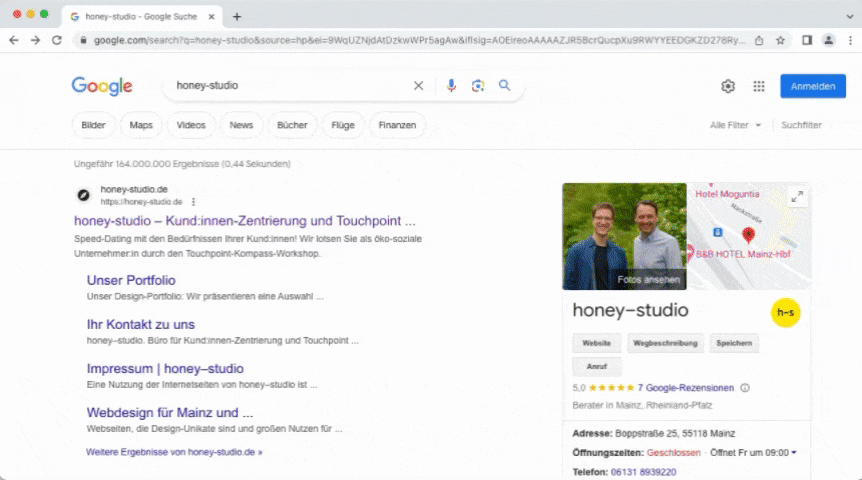The image size is (862, 480).
Task: Click the Geschlossen status text
Action: (x=673, y=453)
